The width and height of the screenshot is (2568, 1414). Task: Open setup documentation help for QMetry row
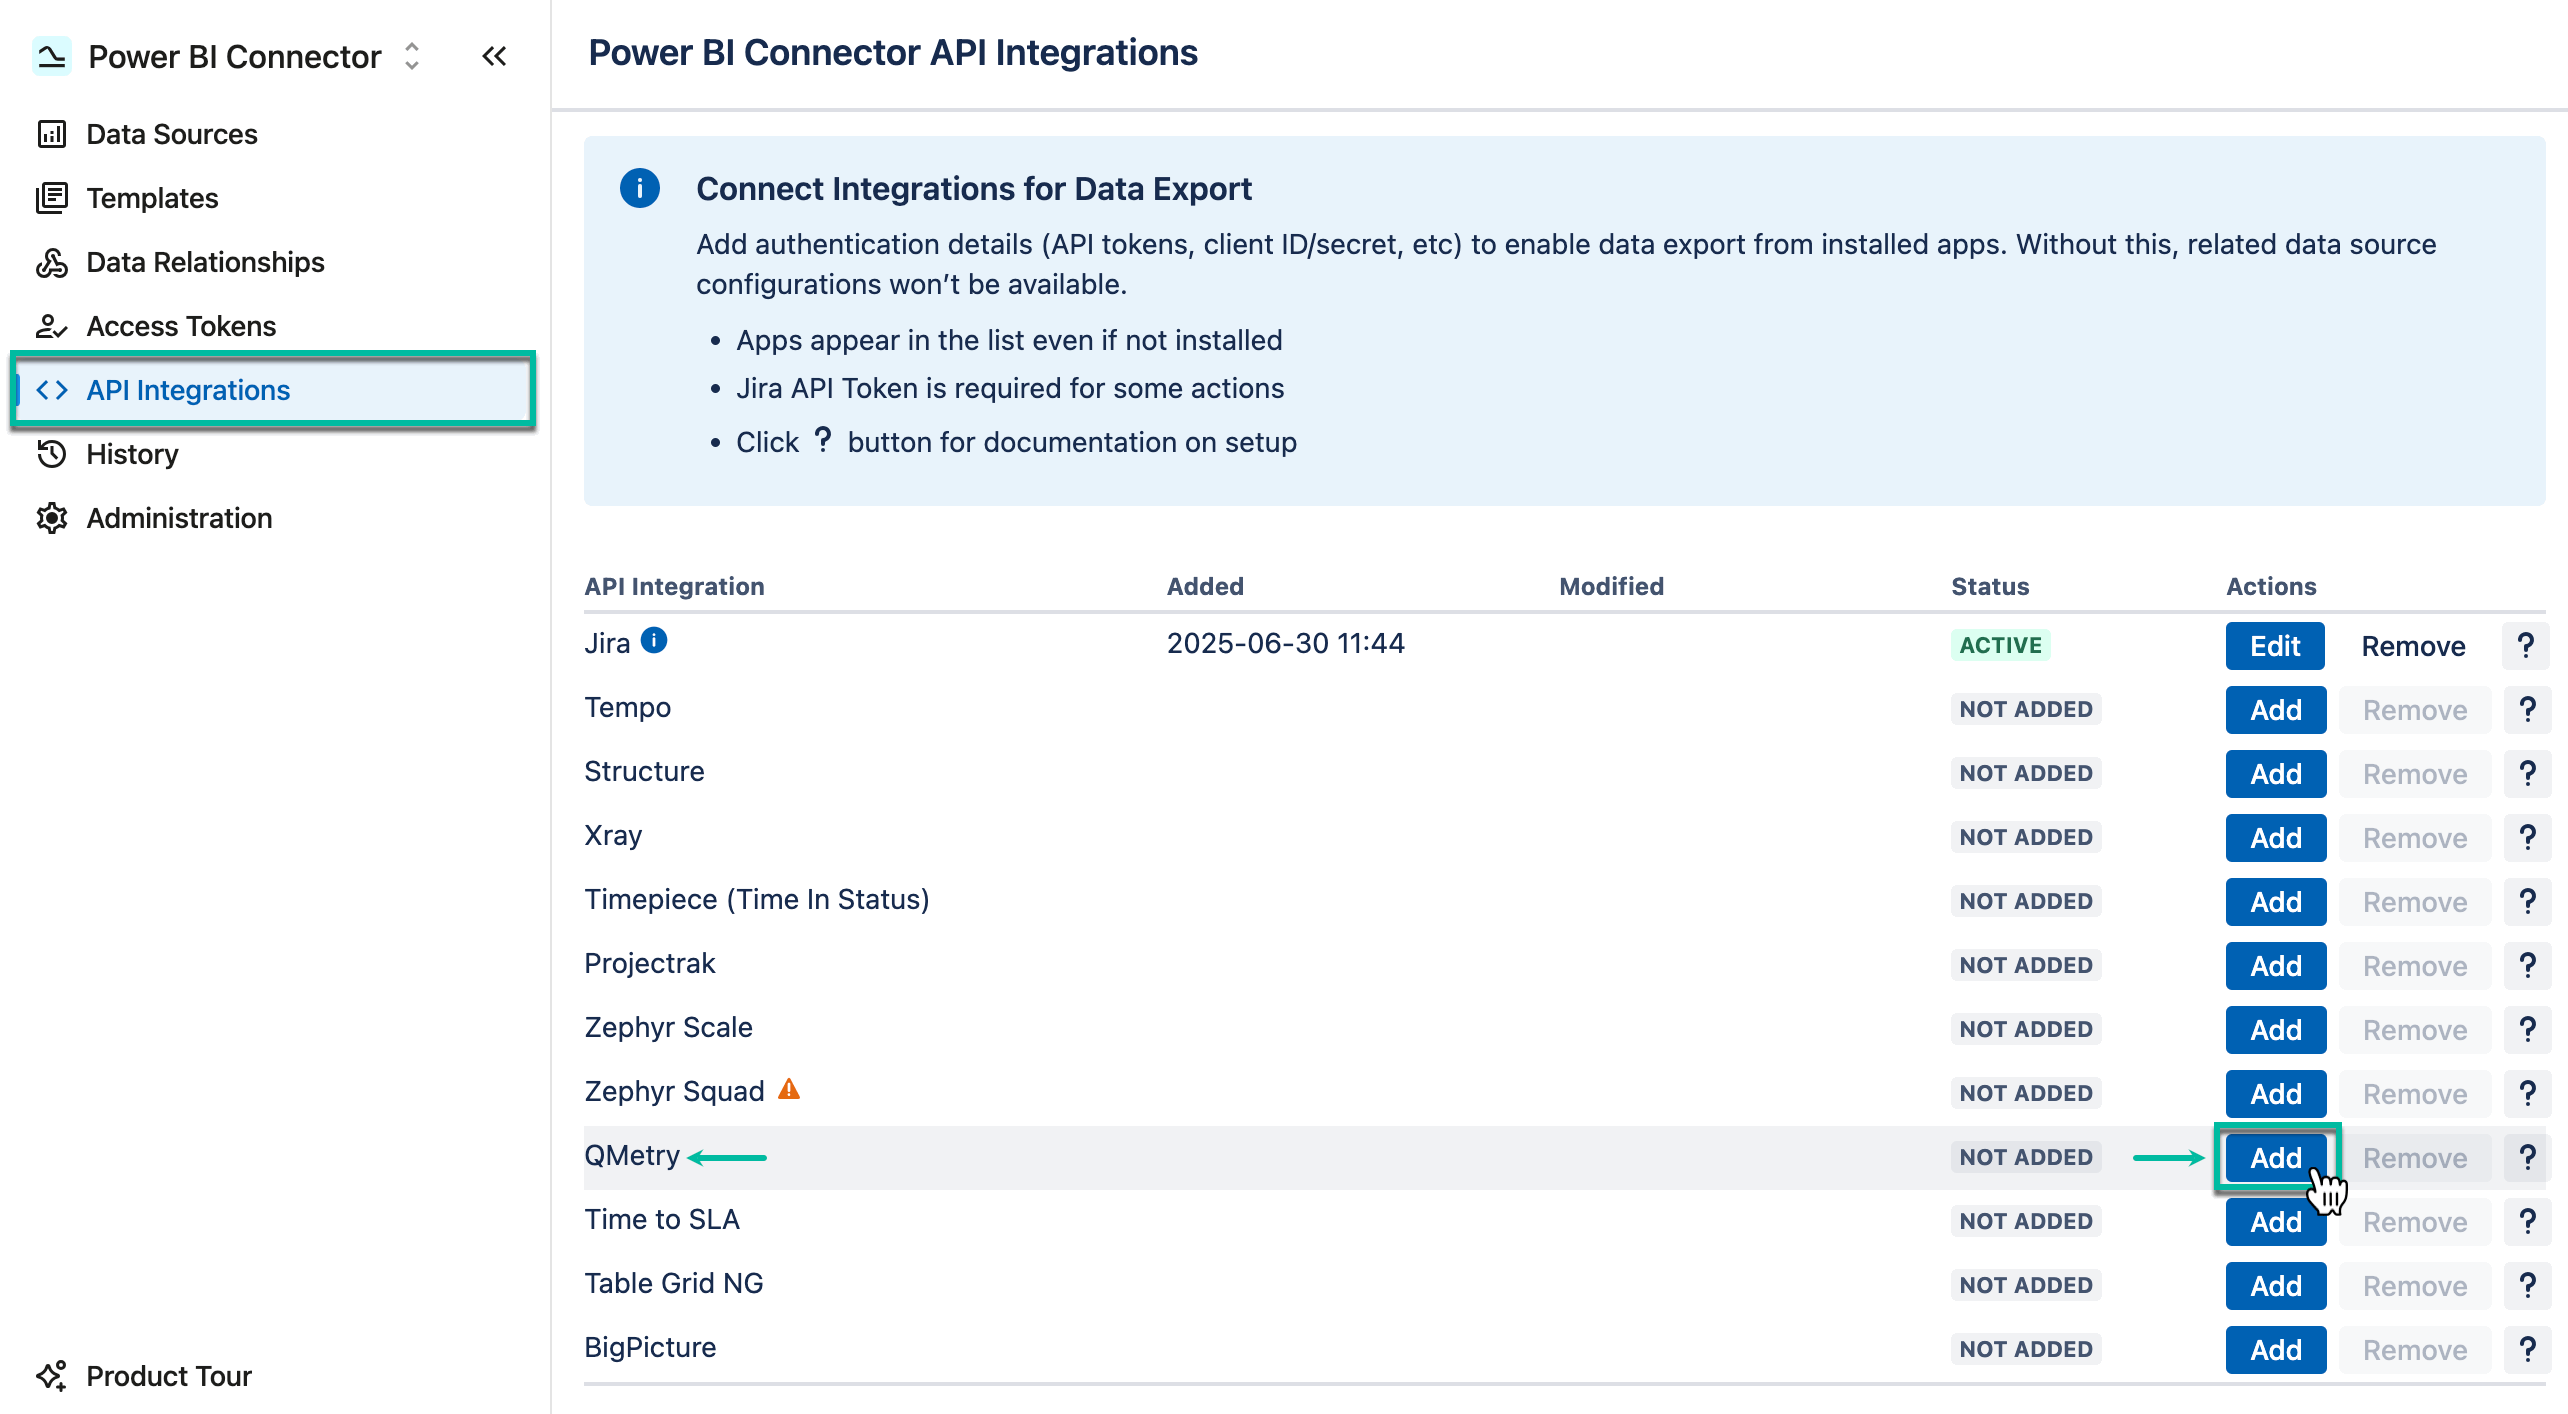(x=2528, y=1157)
